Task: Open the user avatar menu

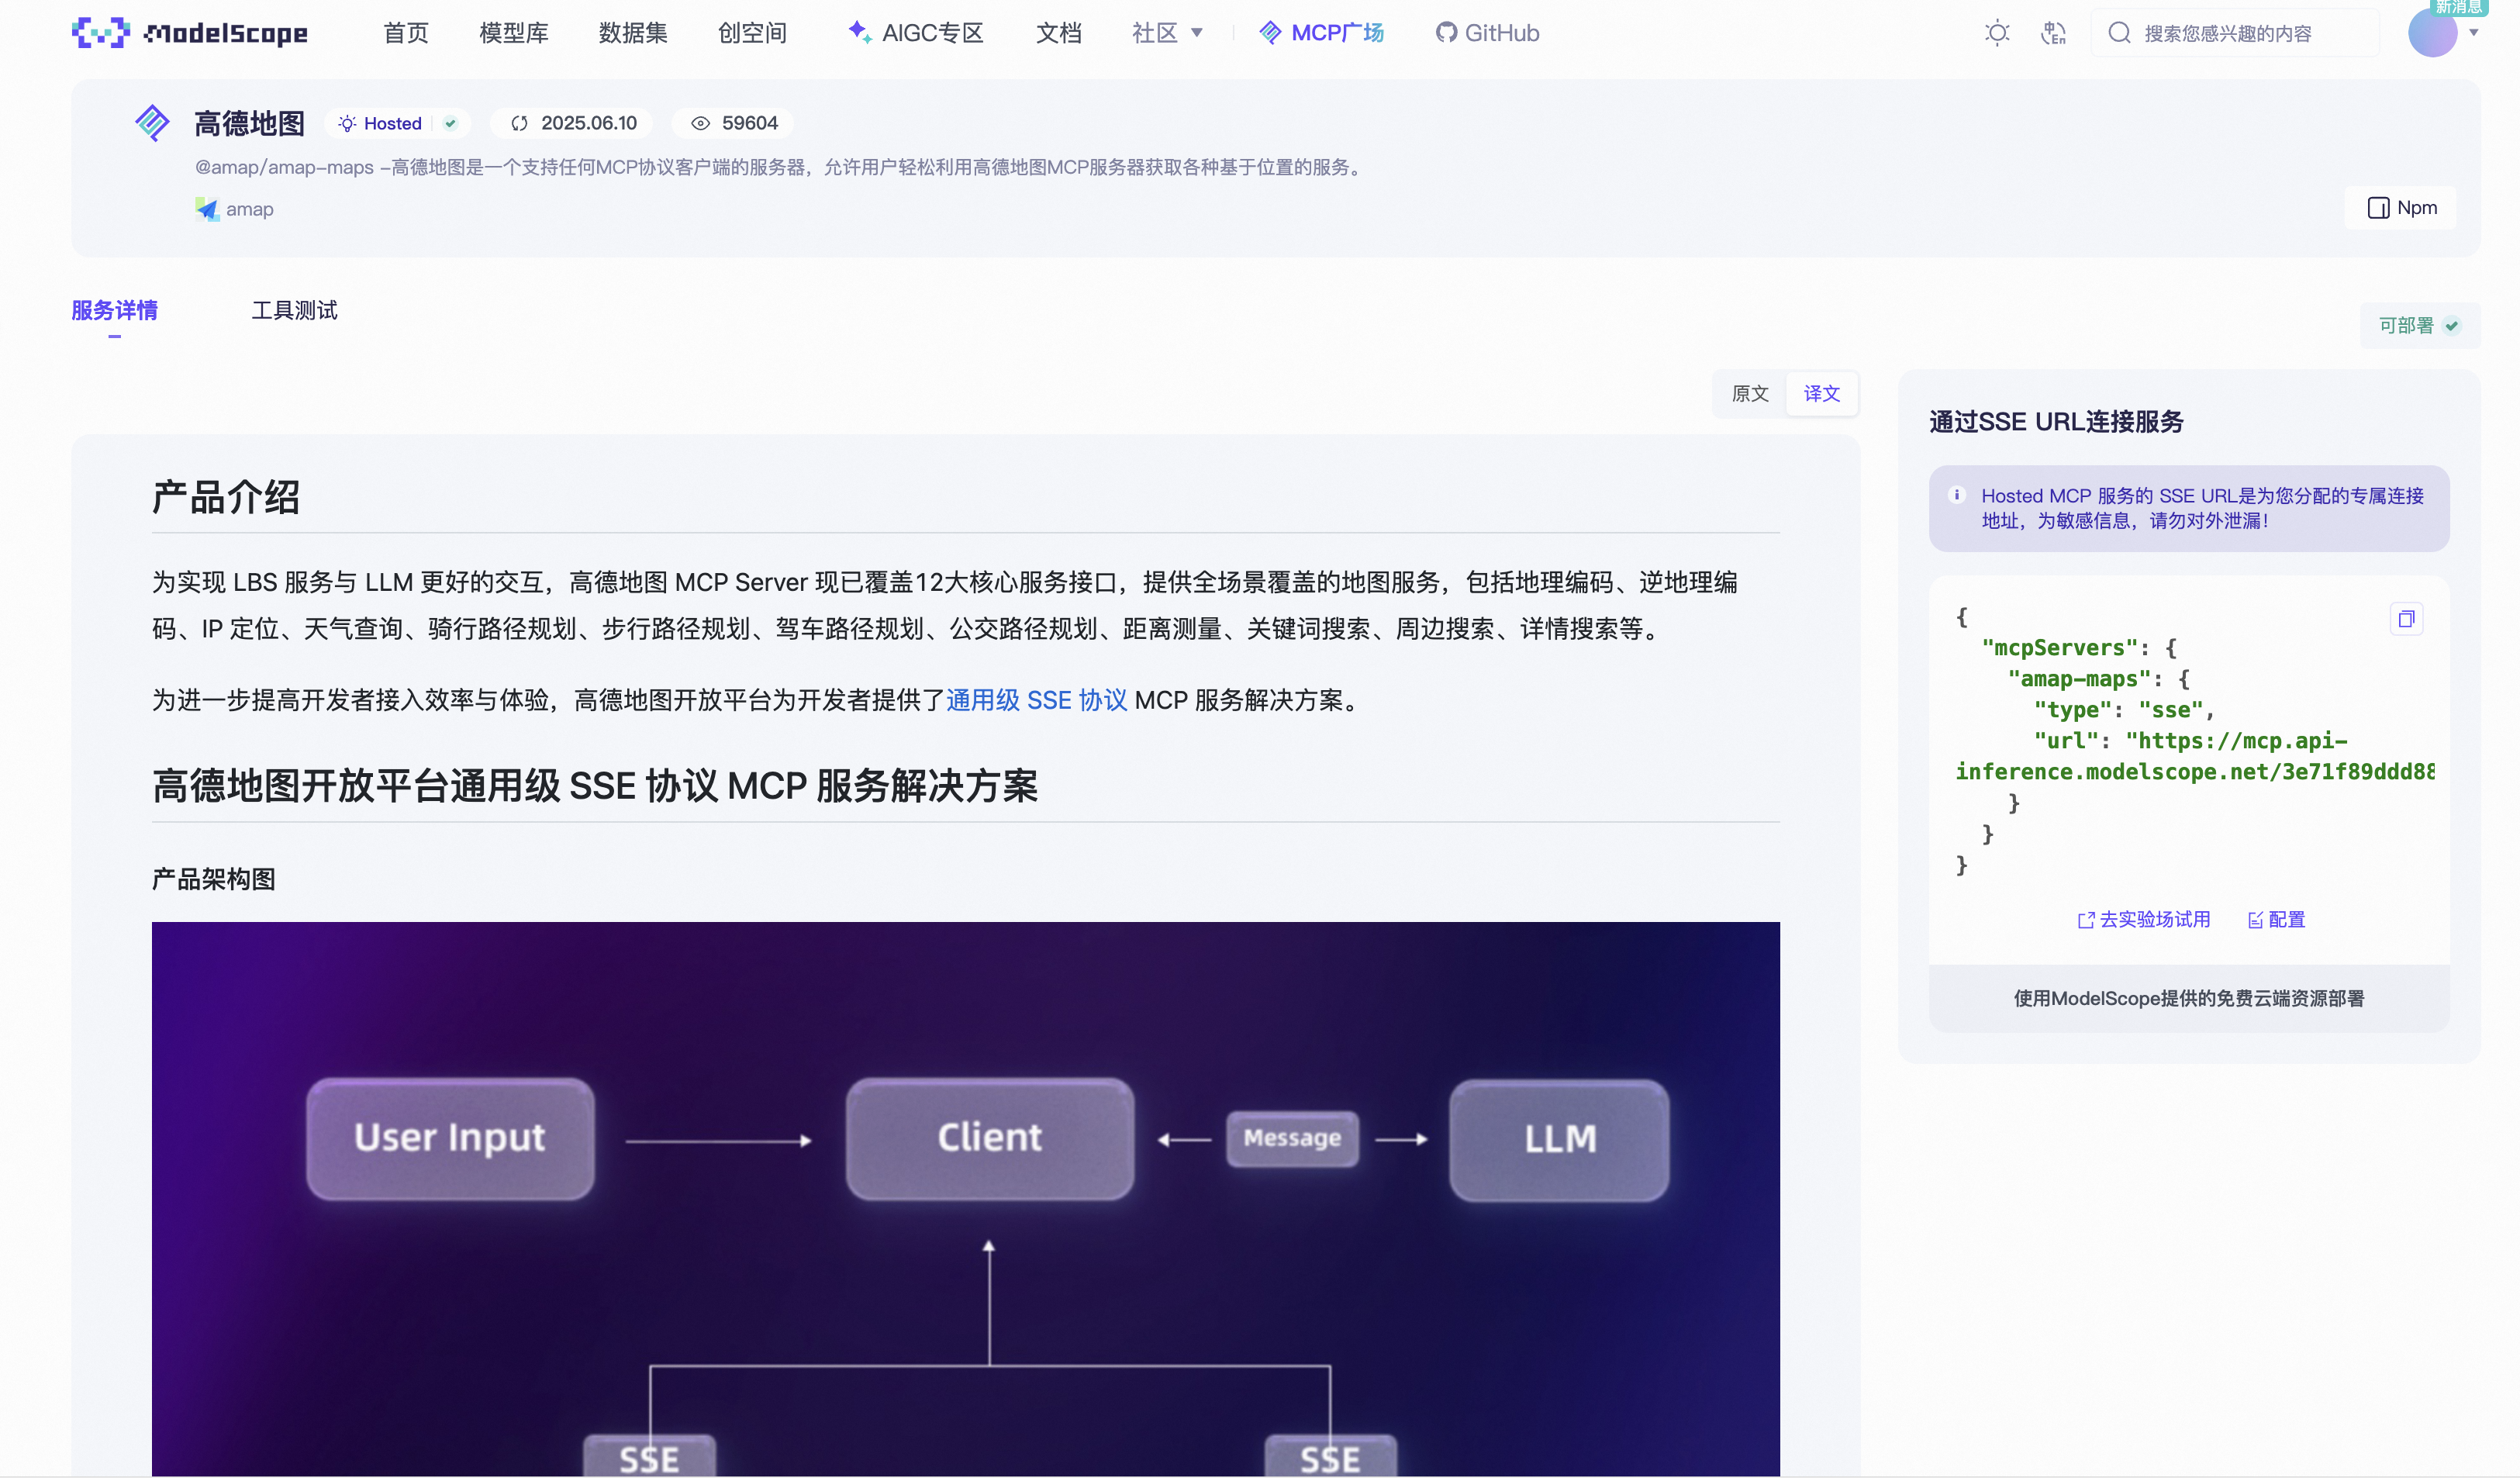Action: tap(2432, 33)
